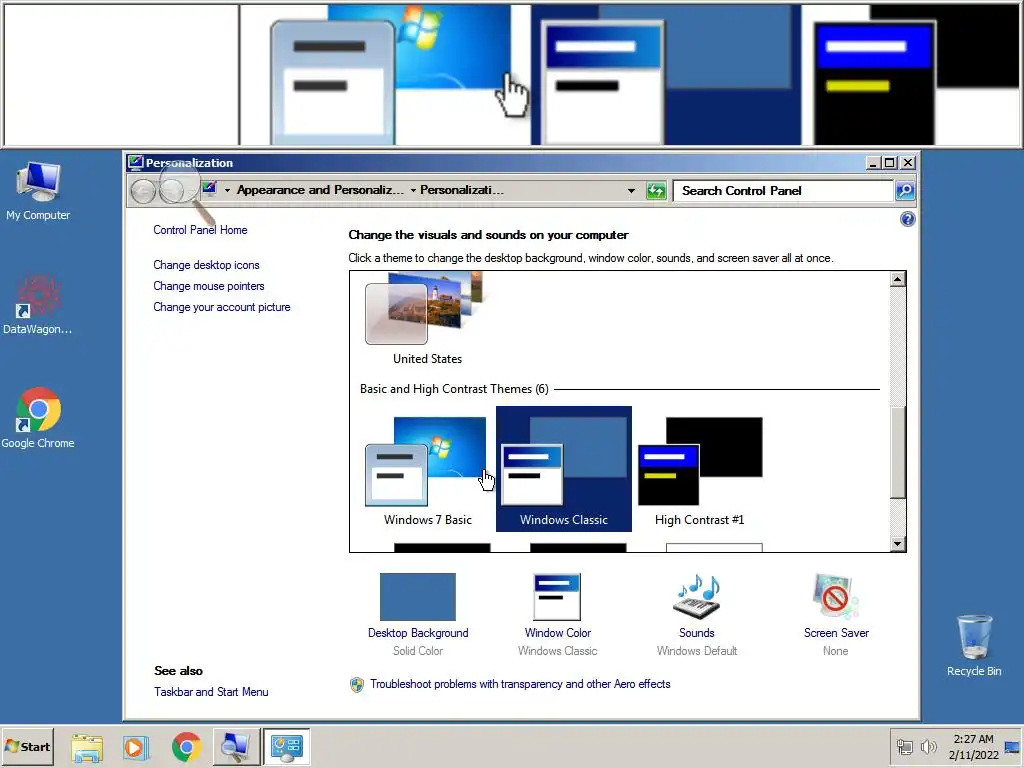This screenshot has height=768, width=1024.
Task: Click Troubleshoot problems with transparency link
Action: click(x=520, y=684)
